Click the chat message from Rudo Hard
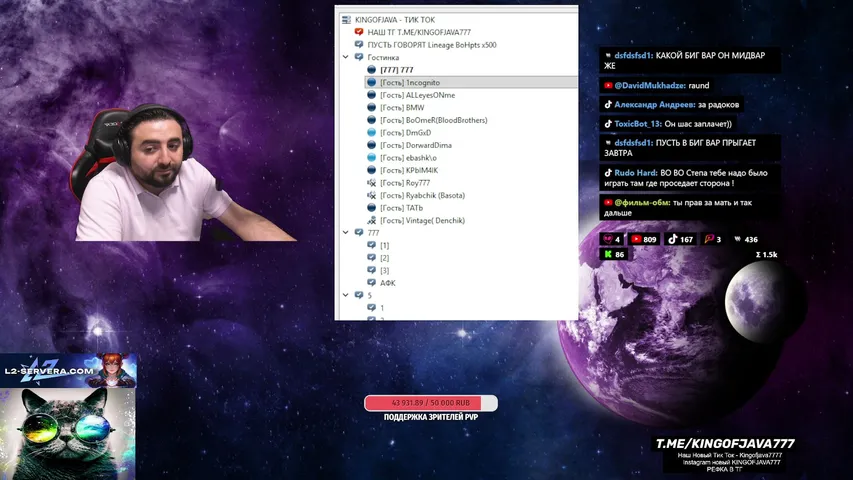This screenshot has height=480, width=853. 690,178
